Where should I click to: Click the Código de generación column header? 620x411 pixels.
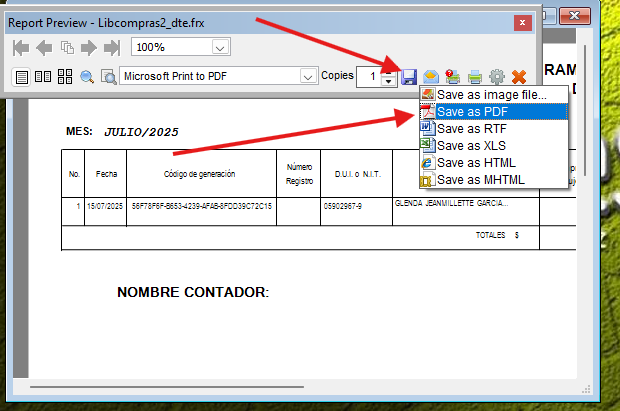click(200, 174)
